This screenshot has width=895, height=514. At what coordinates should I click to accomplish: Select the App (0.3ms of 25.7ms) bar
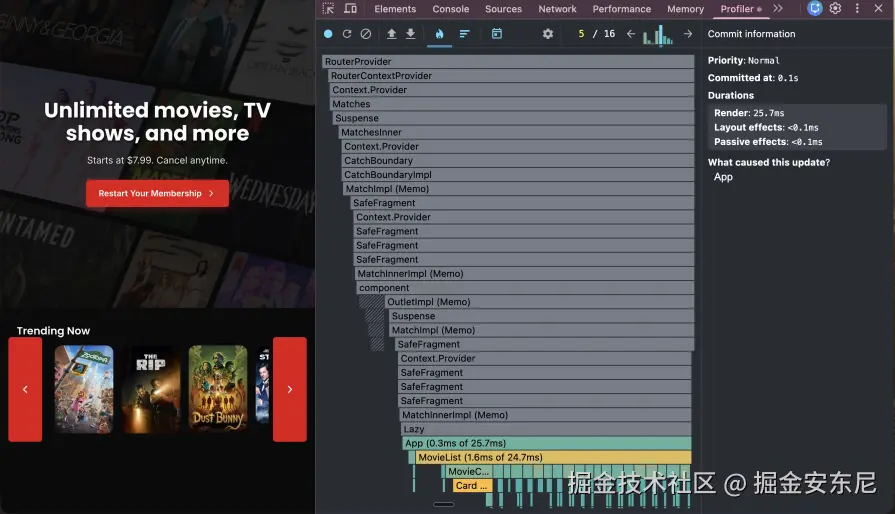(x=547, y=443)
